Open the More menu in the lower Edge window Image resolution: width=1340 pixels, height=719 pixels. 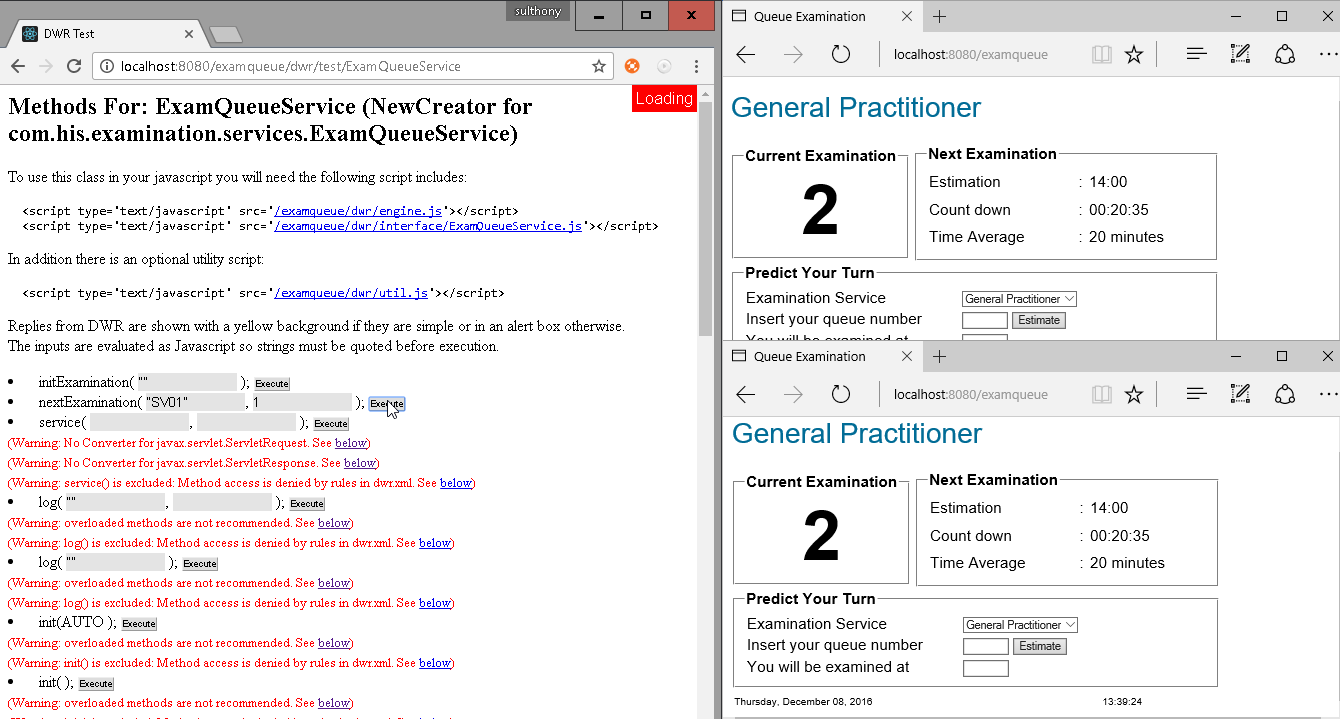(1328, 394)
